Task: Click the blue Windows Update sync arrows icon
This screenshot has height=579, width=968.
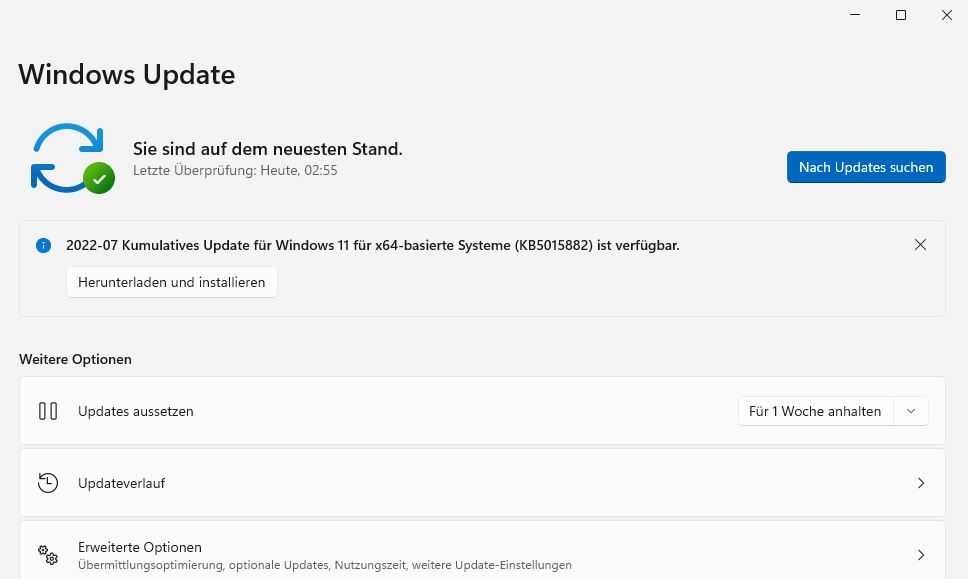Action: coord(66,156)
